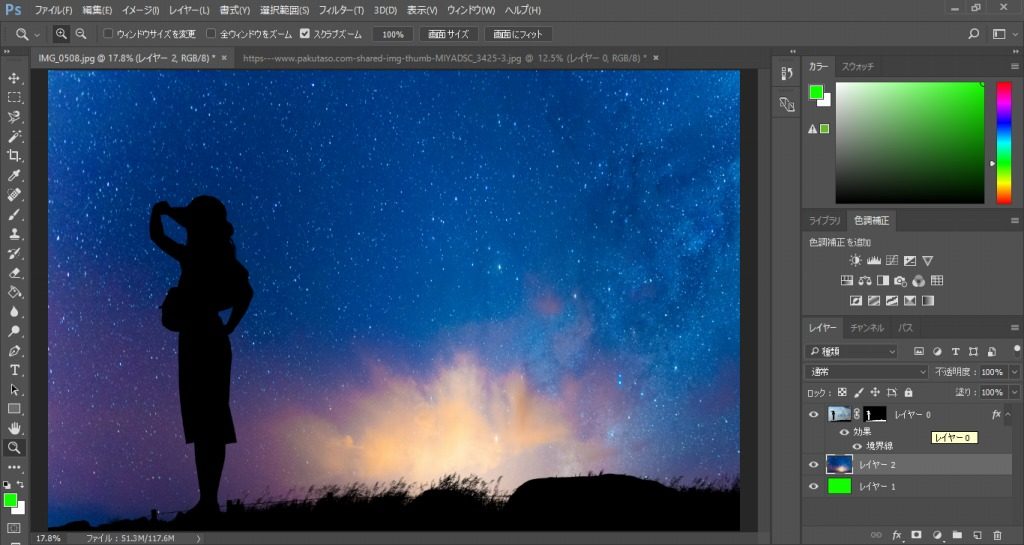The width and height of the screenshot is (1024, 545).
Task: Open the blend mode 通常 dropdown
Action: point(866,372)
